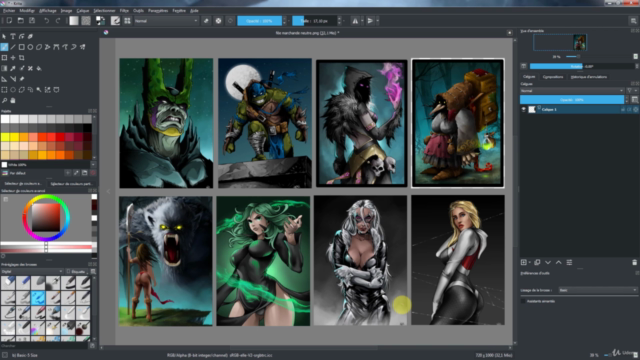Switch to Historique d'annulations tab
640x360 pixels.
click(589, 77)
